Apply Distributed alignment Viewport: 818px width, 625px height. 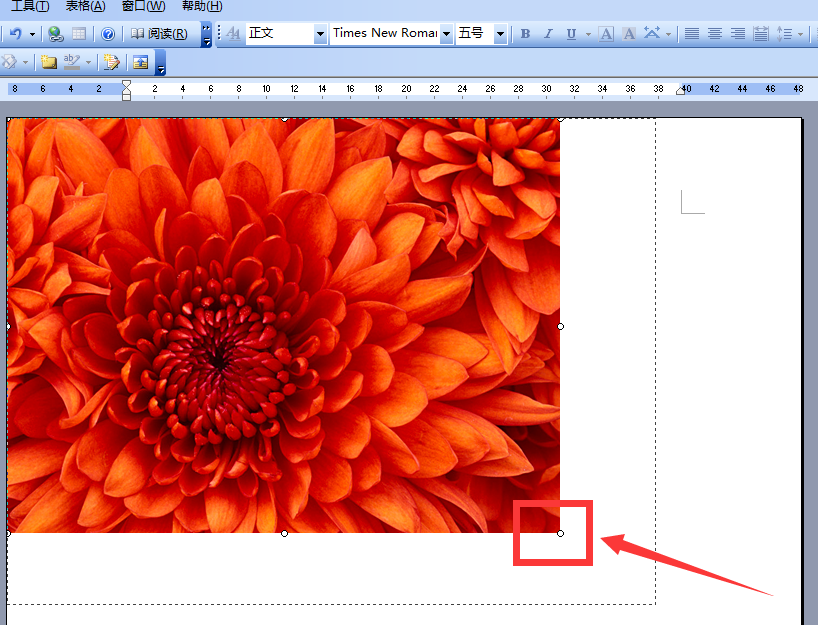(761, 34)
